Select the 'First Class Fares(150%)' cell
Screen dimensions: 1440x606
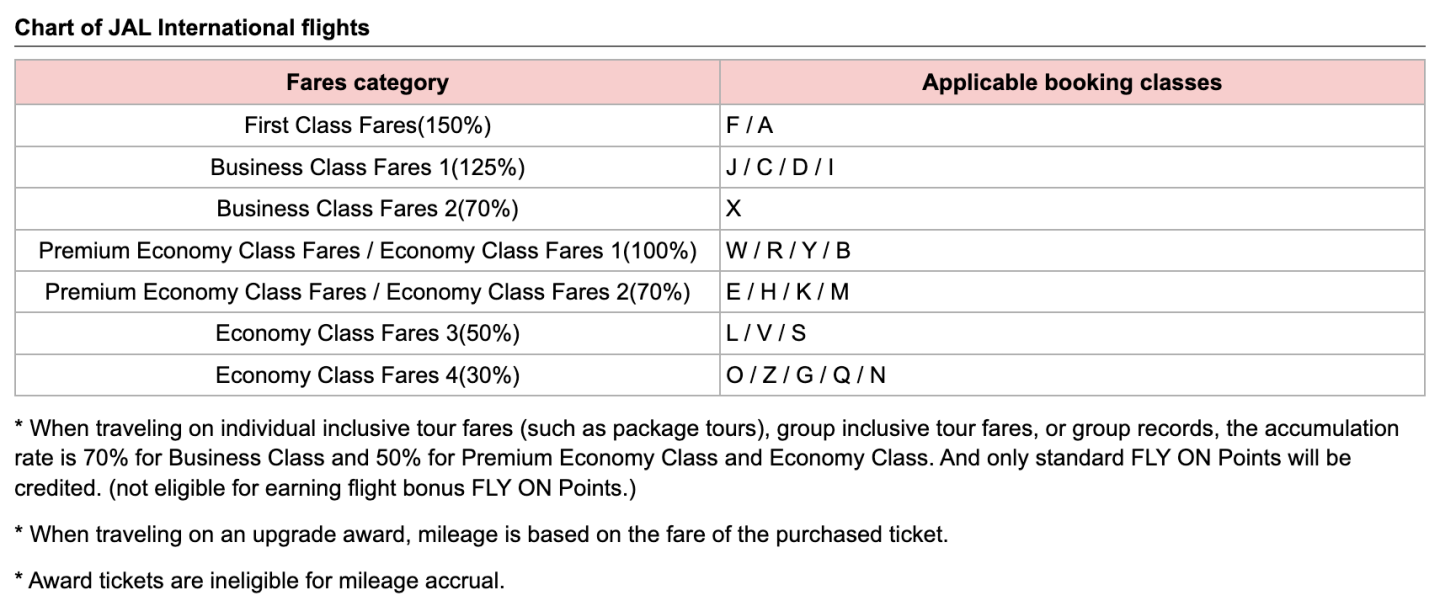(367, 126)
